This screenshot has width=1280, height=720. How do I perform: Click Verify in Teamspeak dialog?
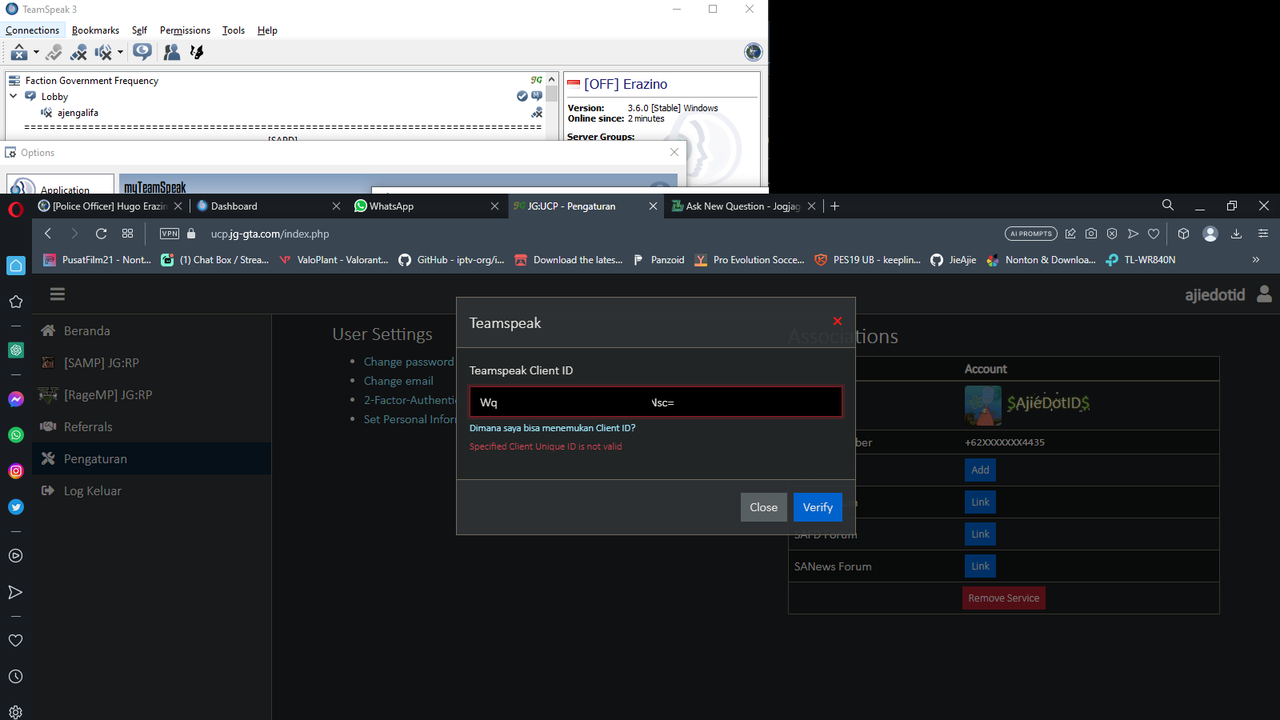(x=818, y=507)
